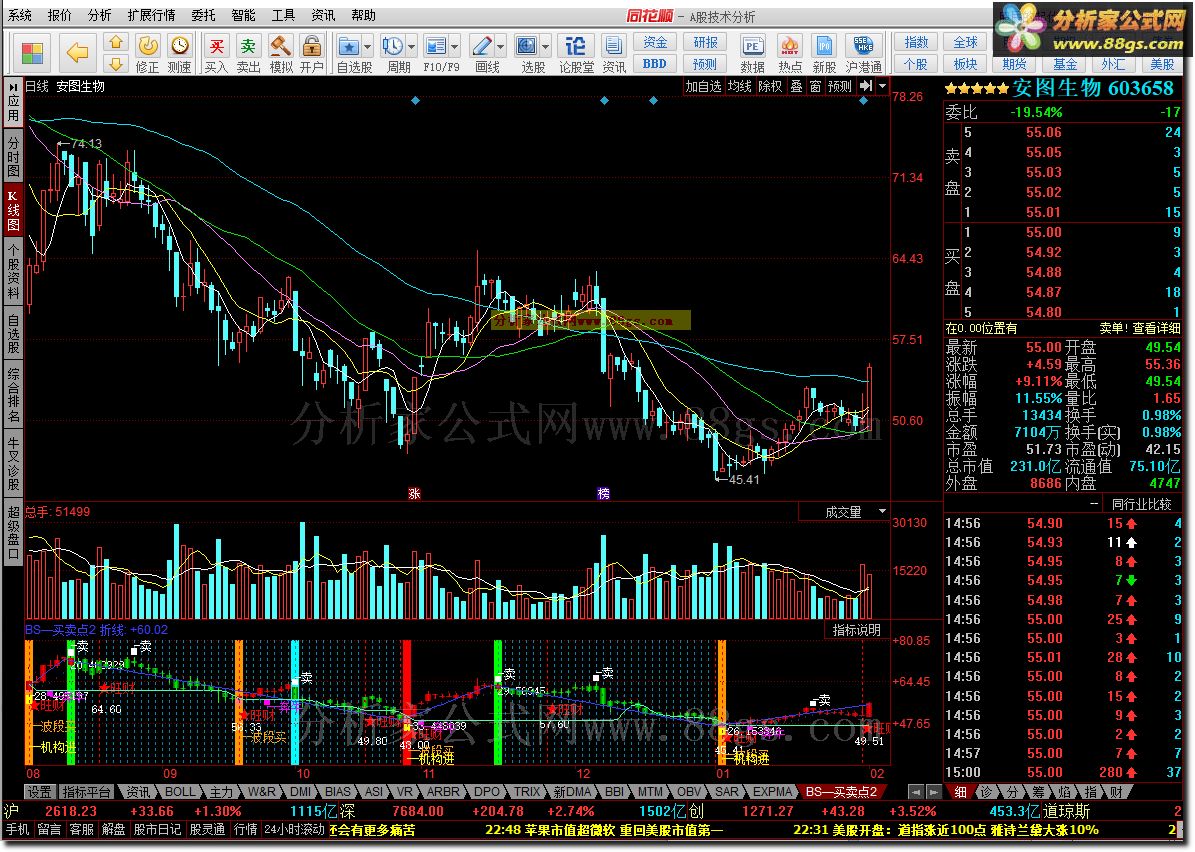1195x852 pixels.
Task: Open the 报价 menu
Action: (59, 14)
